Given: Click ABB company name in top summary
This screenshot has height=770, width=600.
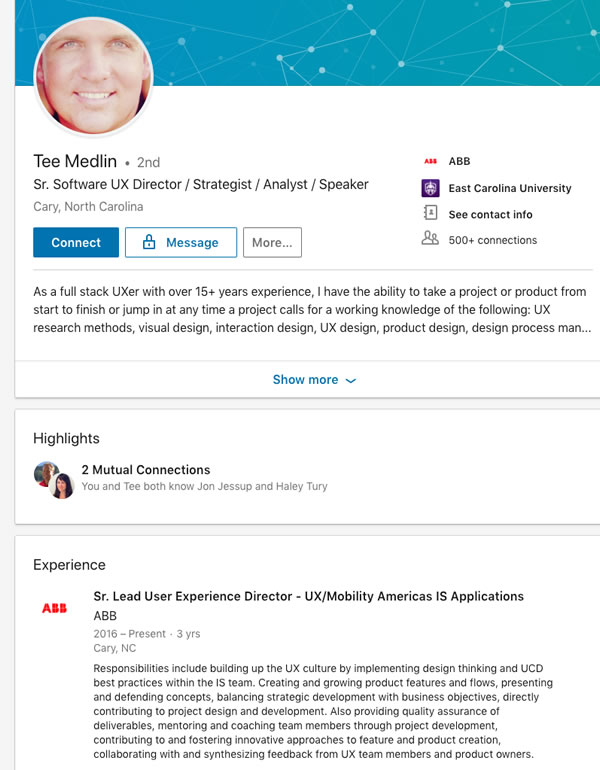Looking at the screenshot, I should tap(459, 161).
